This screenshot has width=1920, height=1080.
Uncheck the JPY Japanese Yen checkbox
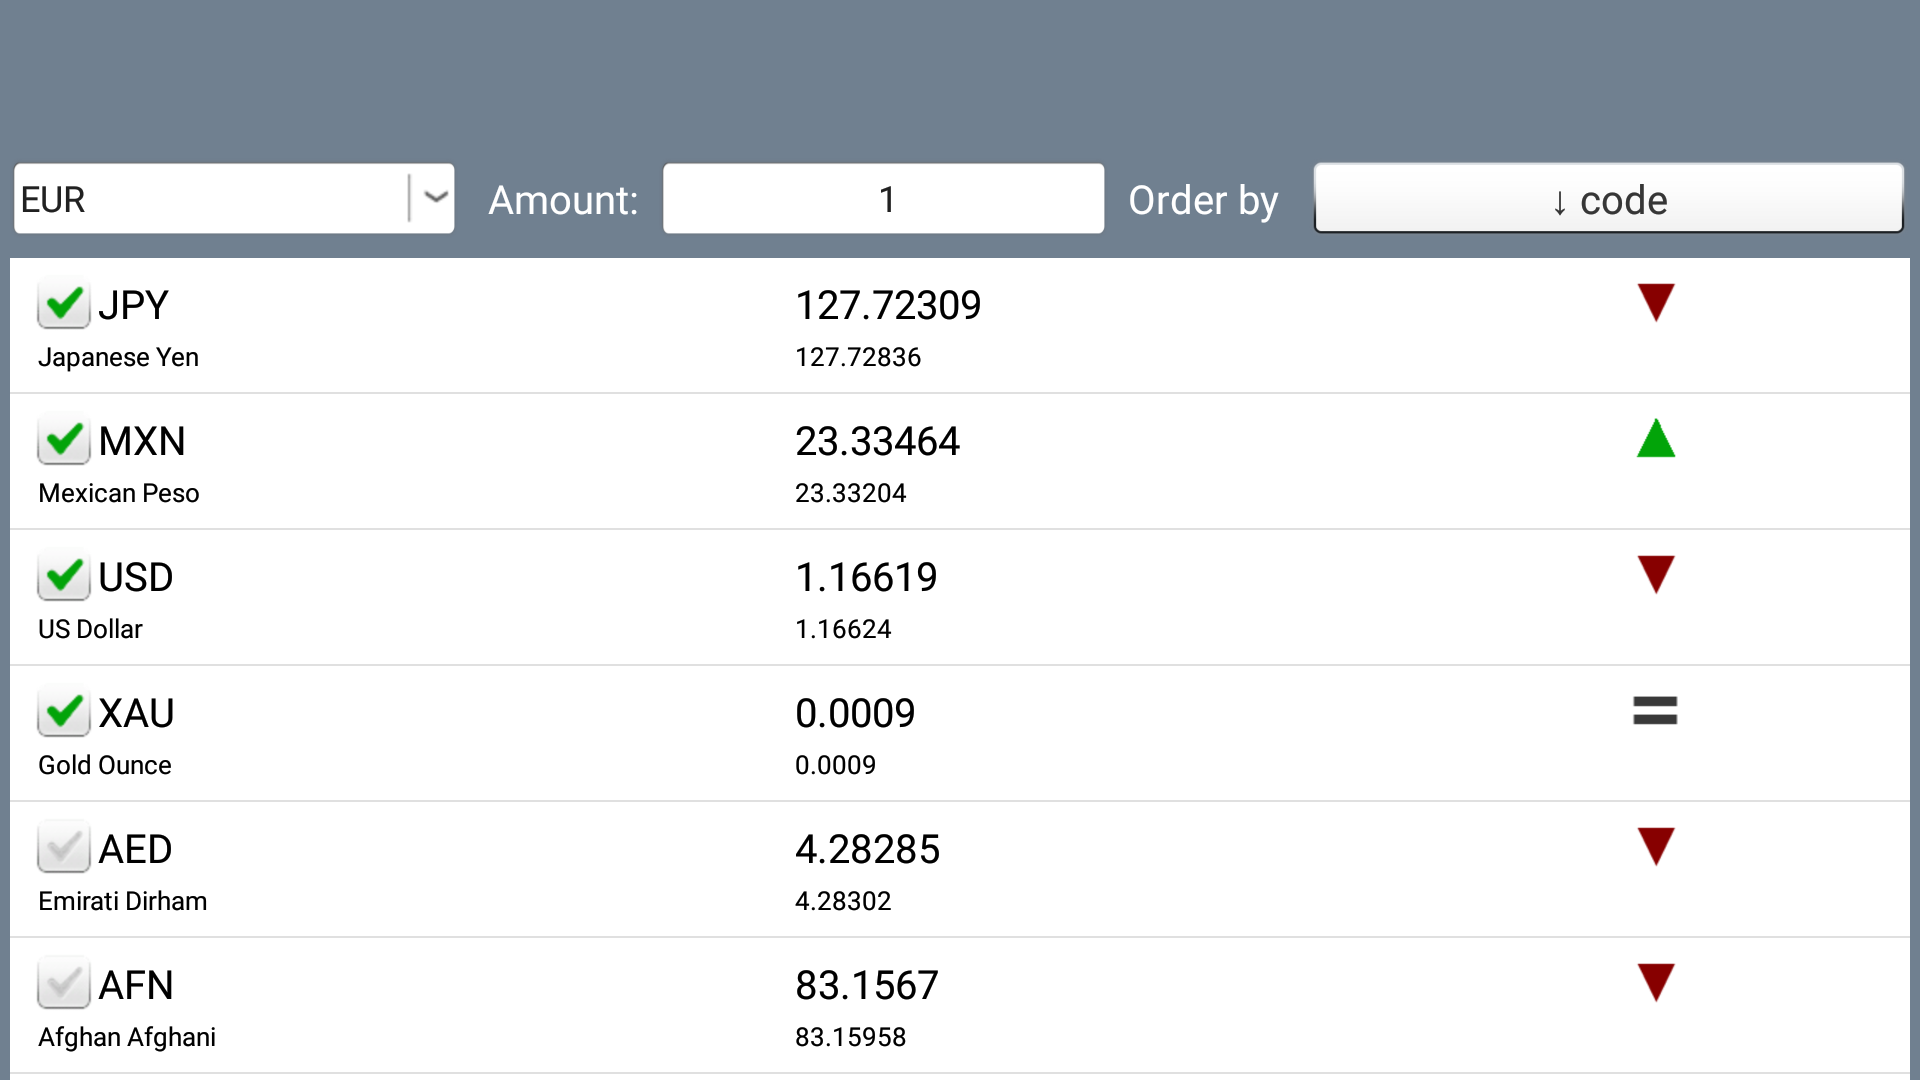point(63,303)
